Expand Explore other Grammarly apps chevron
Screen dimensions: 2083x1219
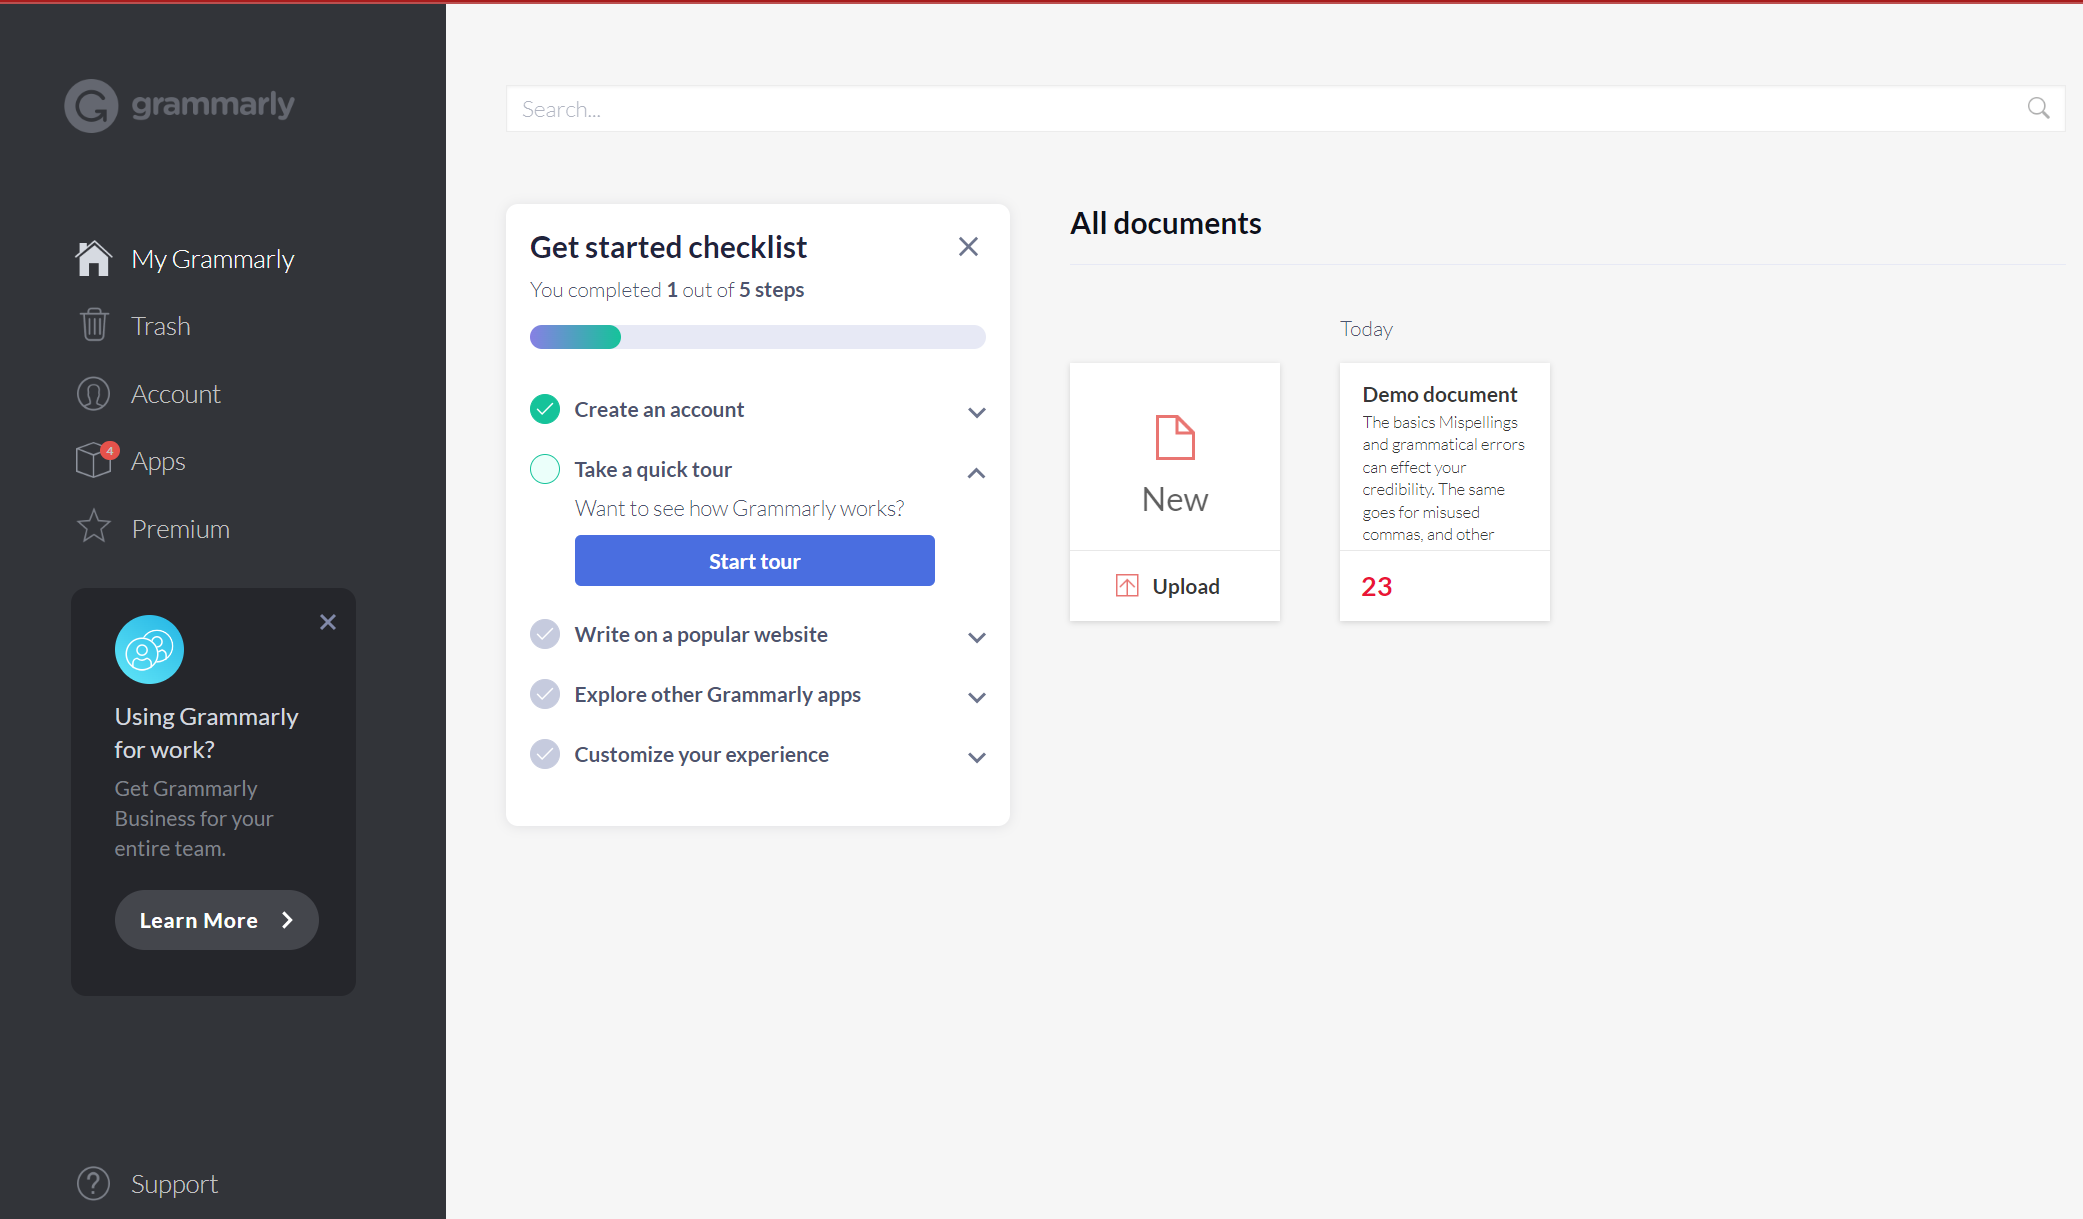coord(977,697)
